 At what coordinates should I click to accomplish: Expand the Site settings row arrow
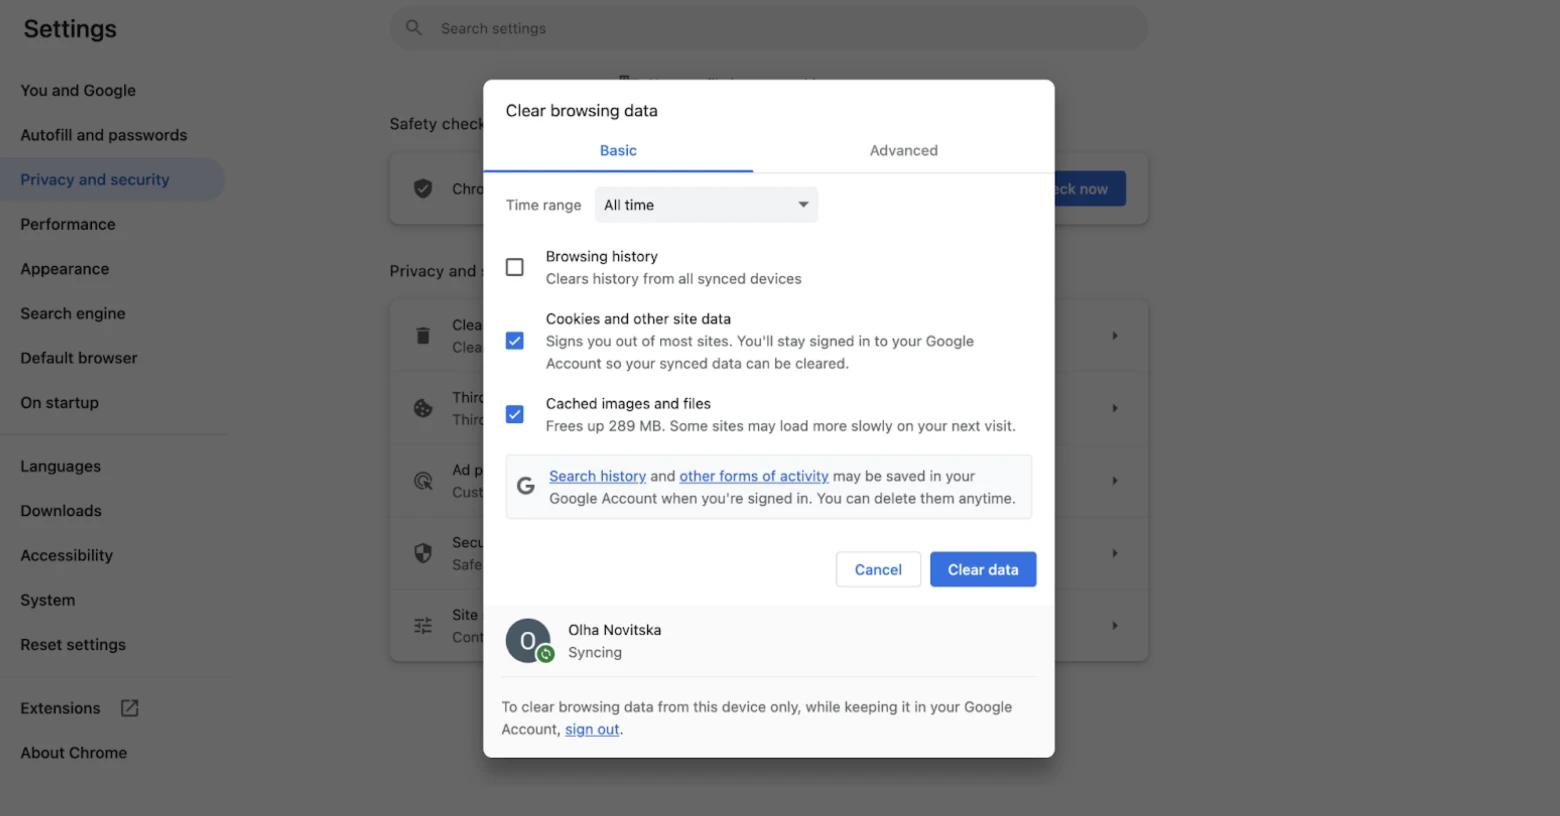point(1115,625)
